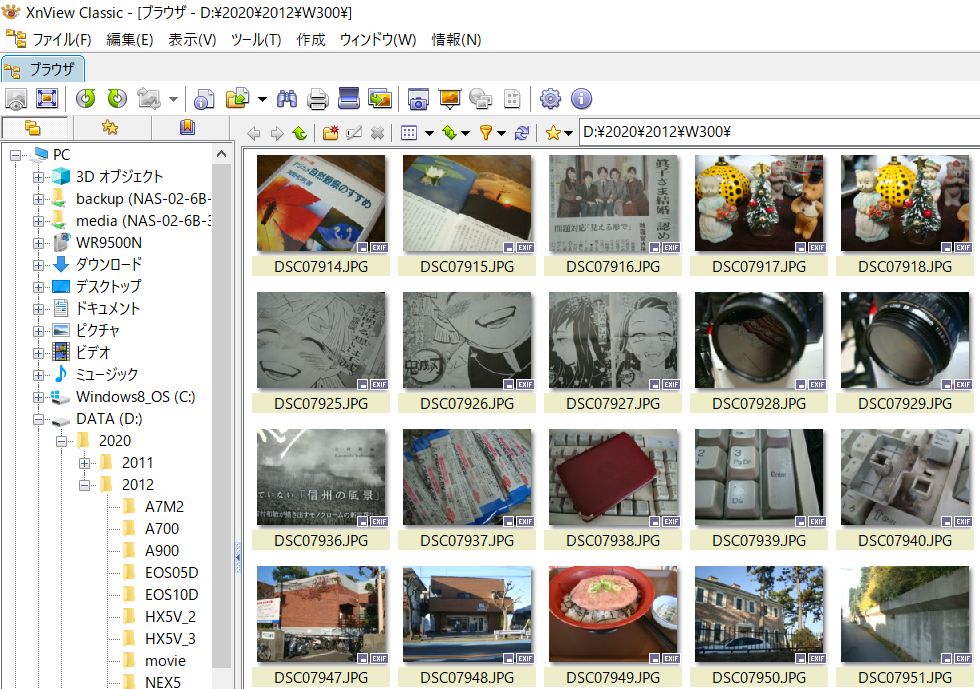Open settings with the gear icon

550,99
